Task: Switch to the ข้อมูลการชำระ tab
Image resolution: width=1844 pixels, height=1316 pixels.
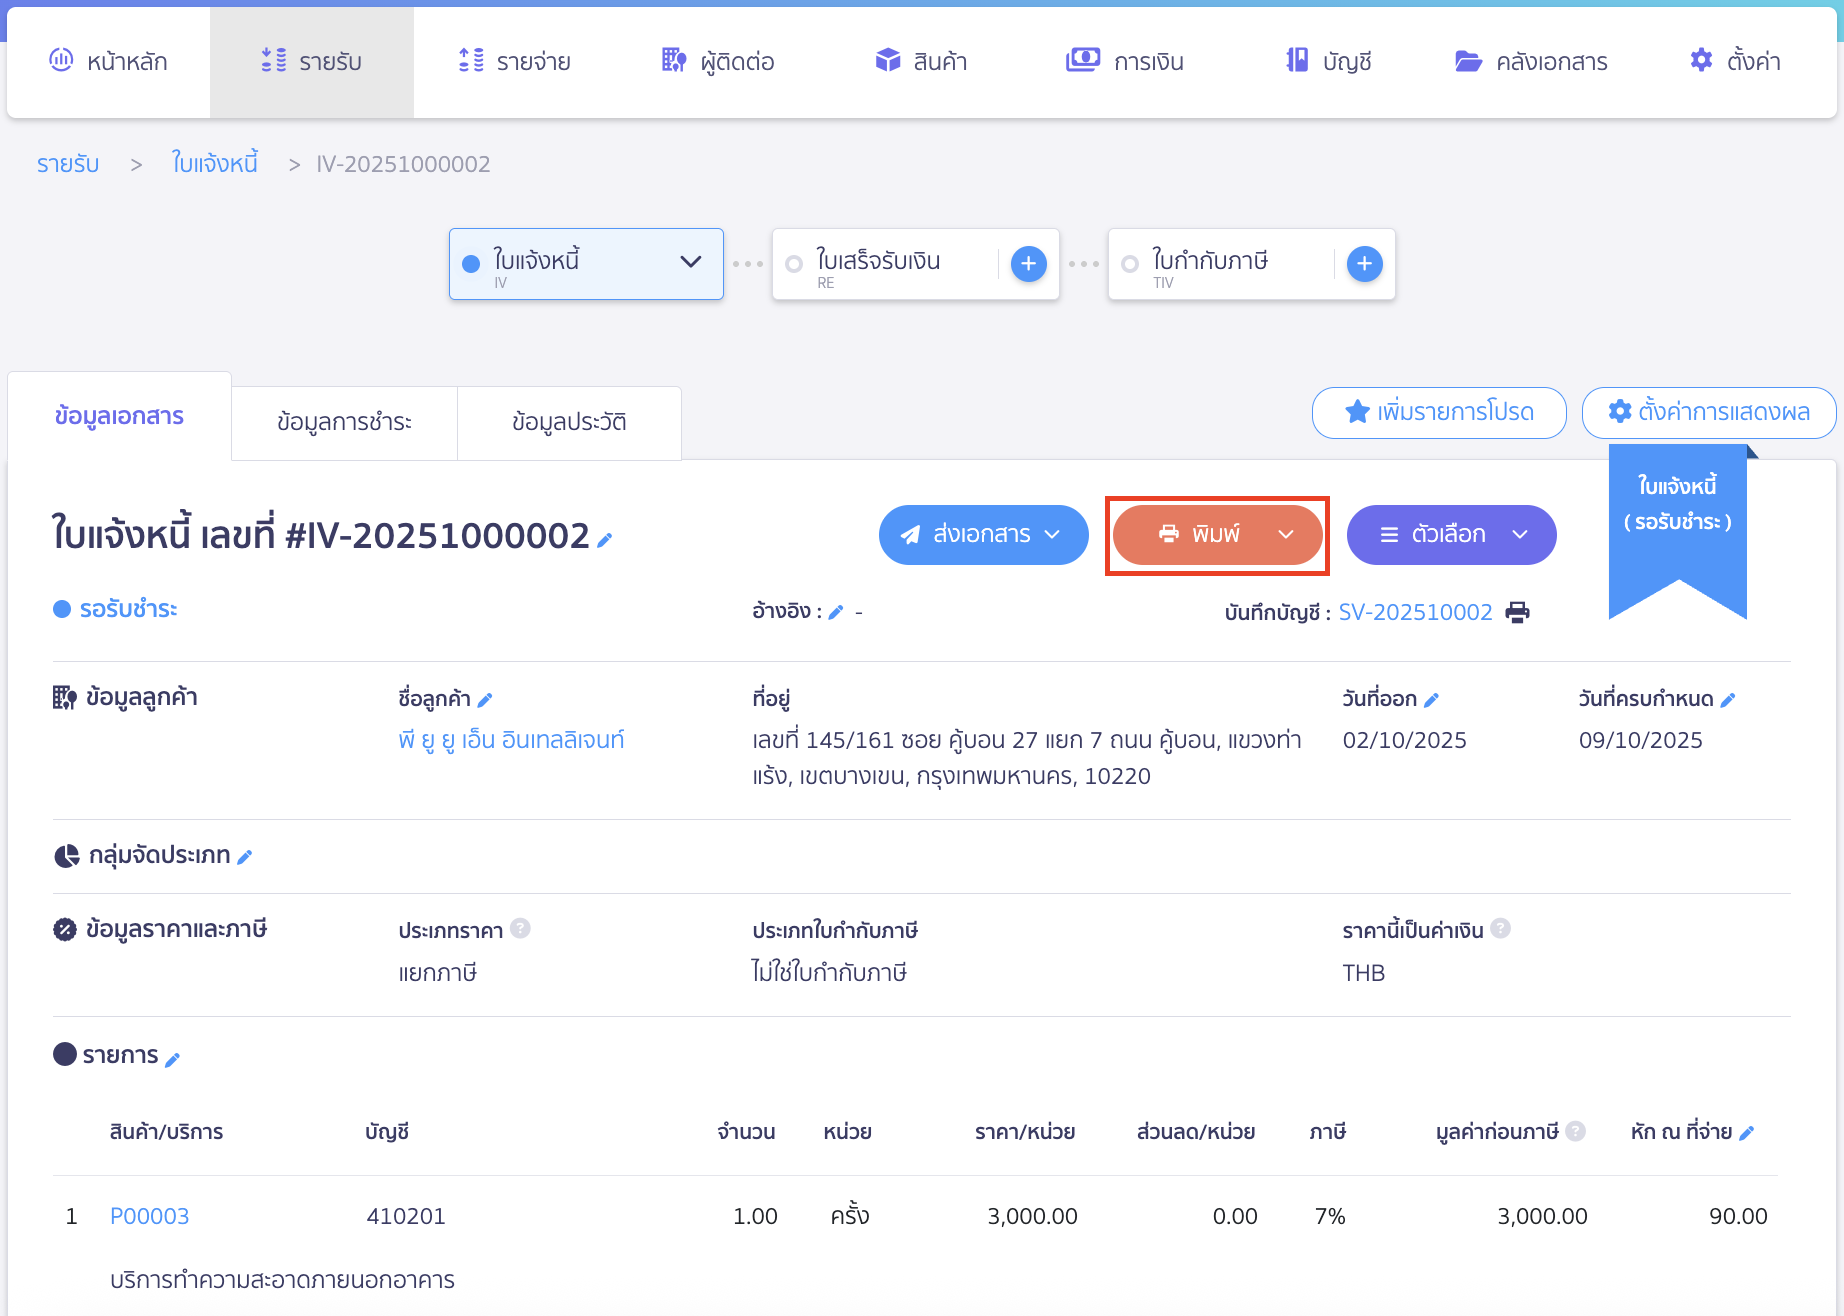Action: [344, 423]
